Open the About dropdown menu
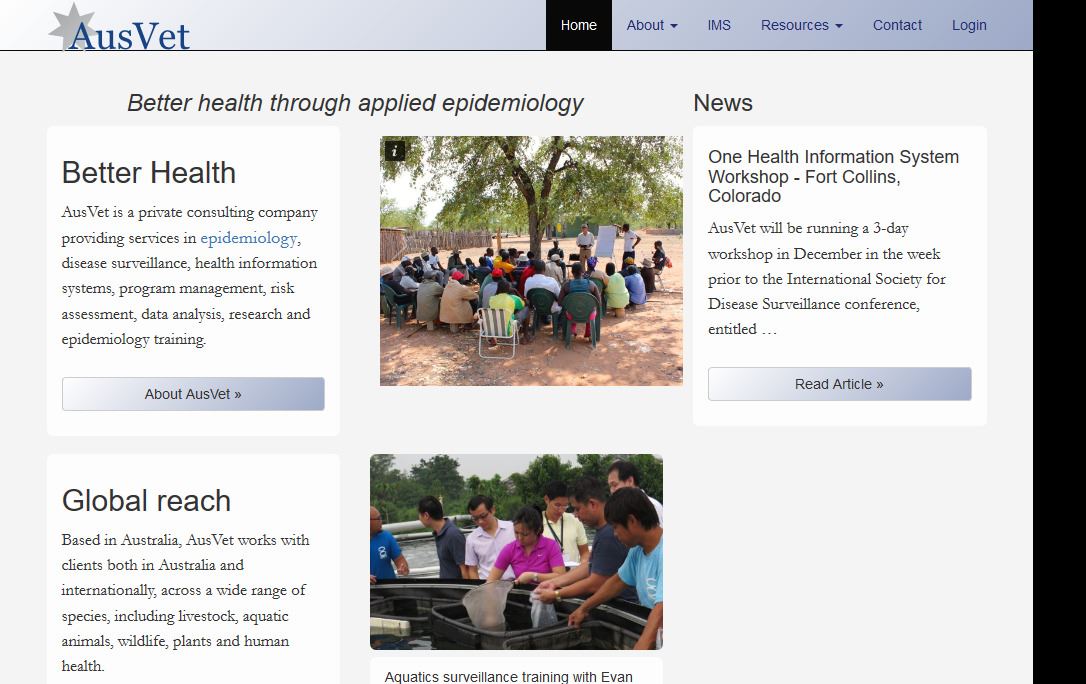The height and width of the screenshot is (684, 1086). click(651, 25)
